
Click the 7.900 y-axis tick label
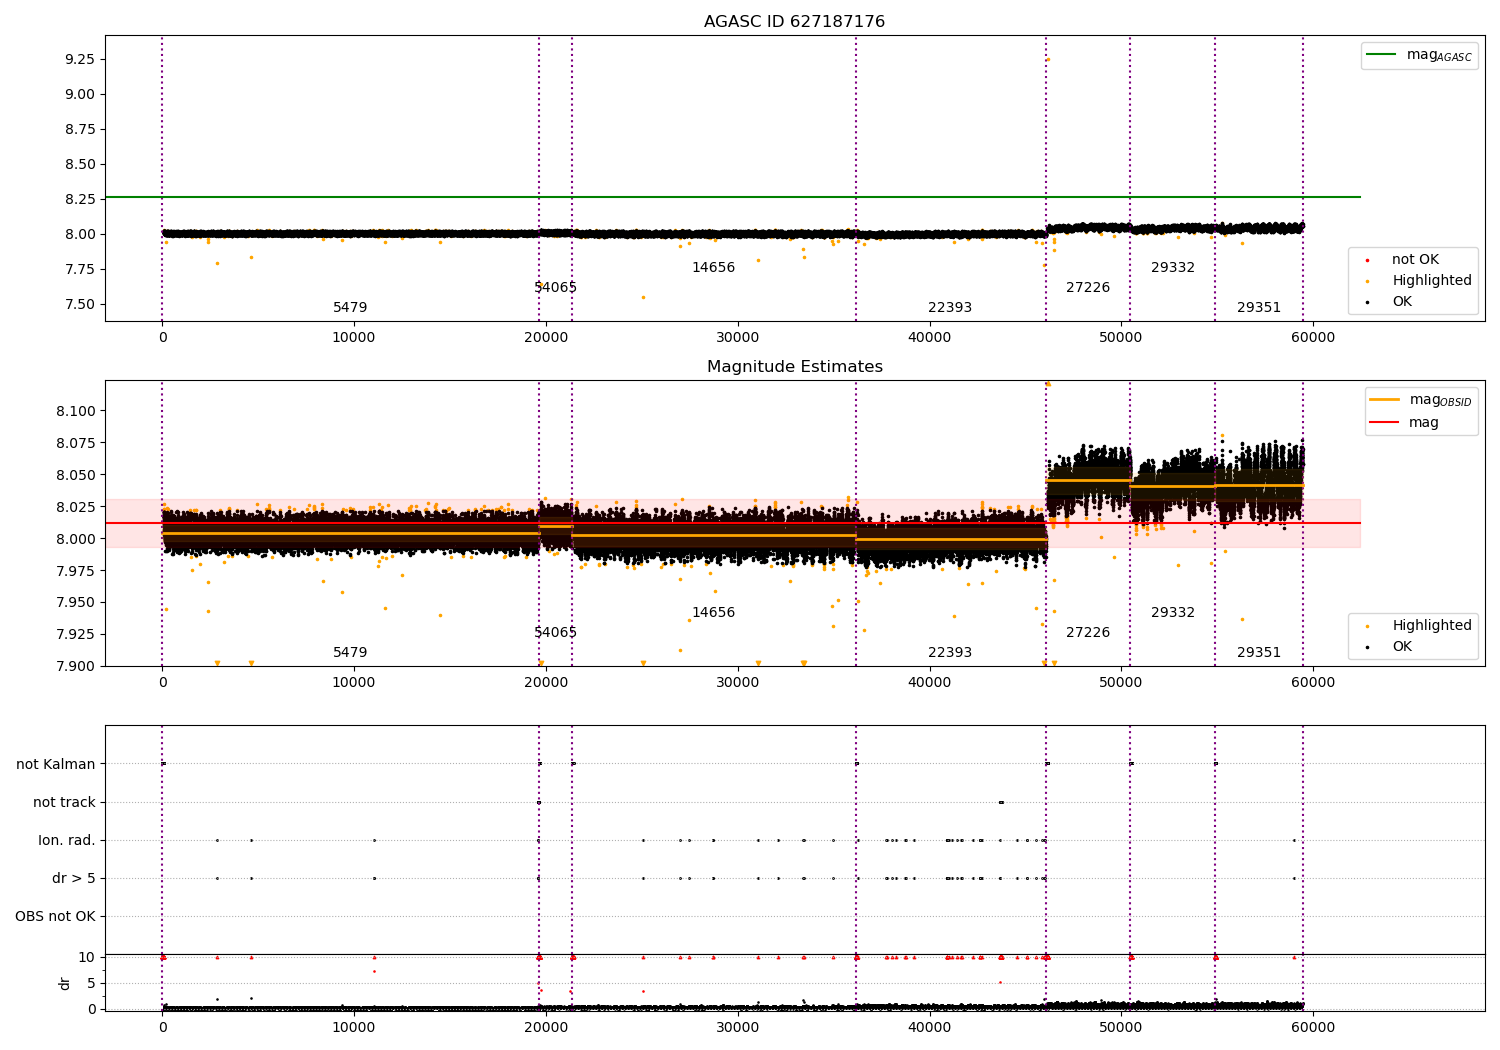click(x=75, y=666)
